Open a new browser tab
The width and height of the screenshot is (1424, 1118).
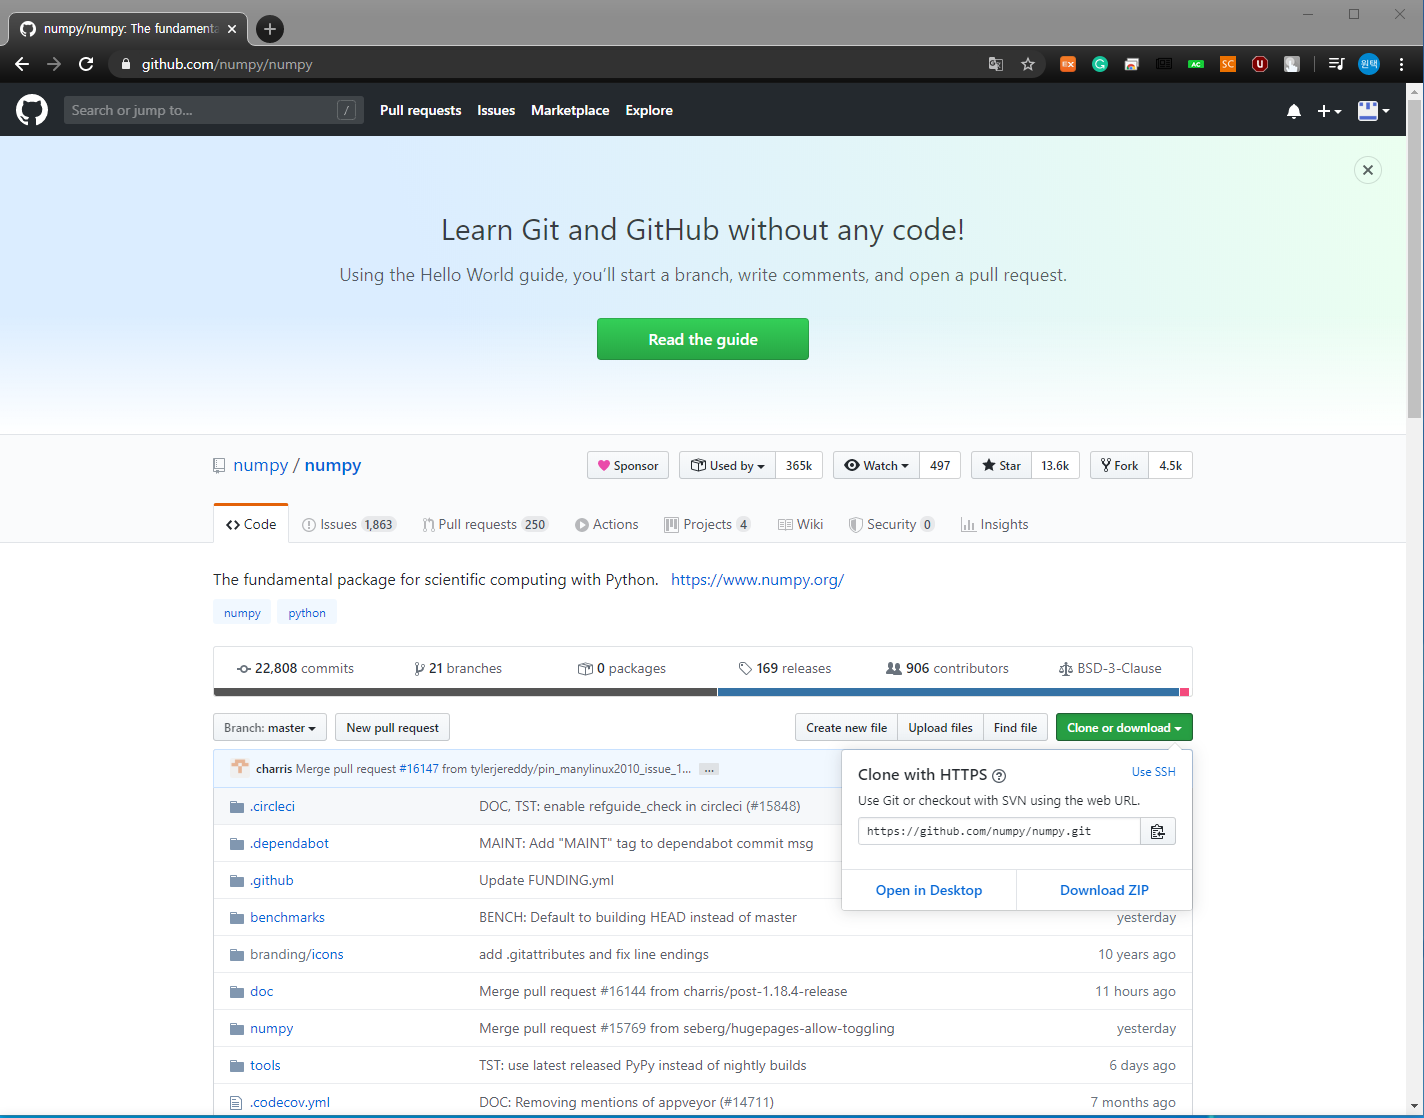270,29
